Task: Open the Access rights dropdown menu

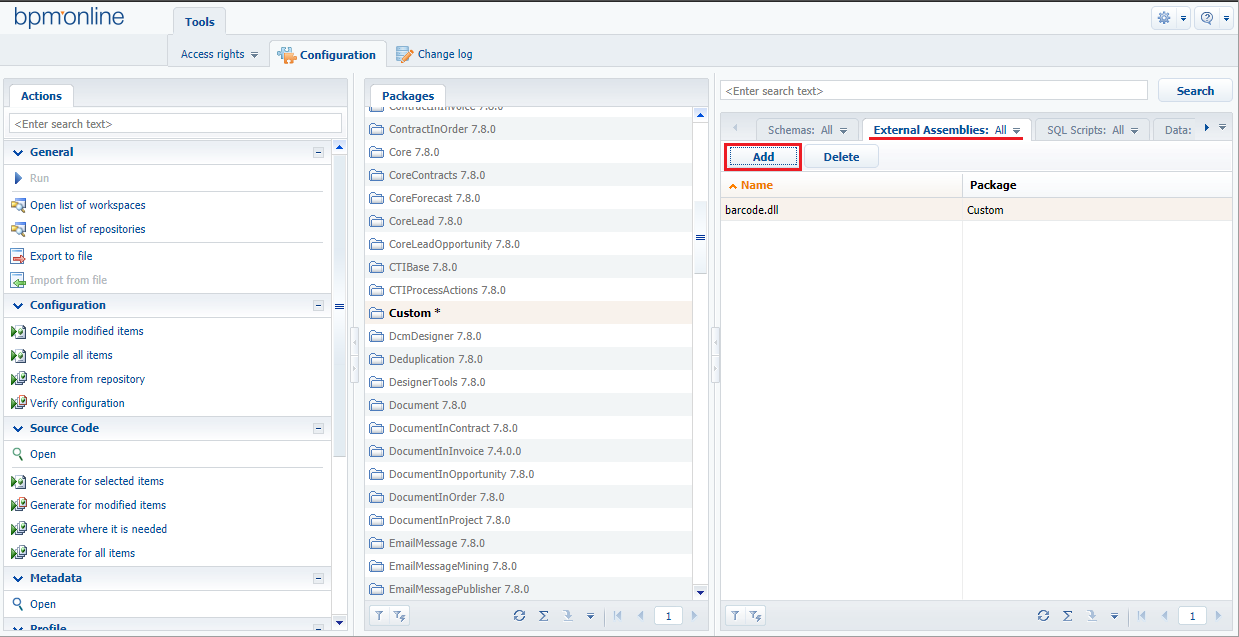Action: [219, 54]
